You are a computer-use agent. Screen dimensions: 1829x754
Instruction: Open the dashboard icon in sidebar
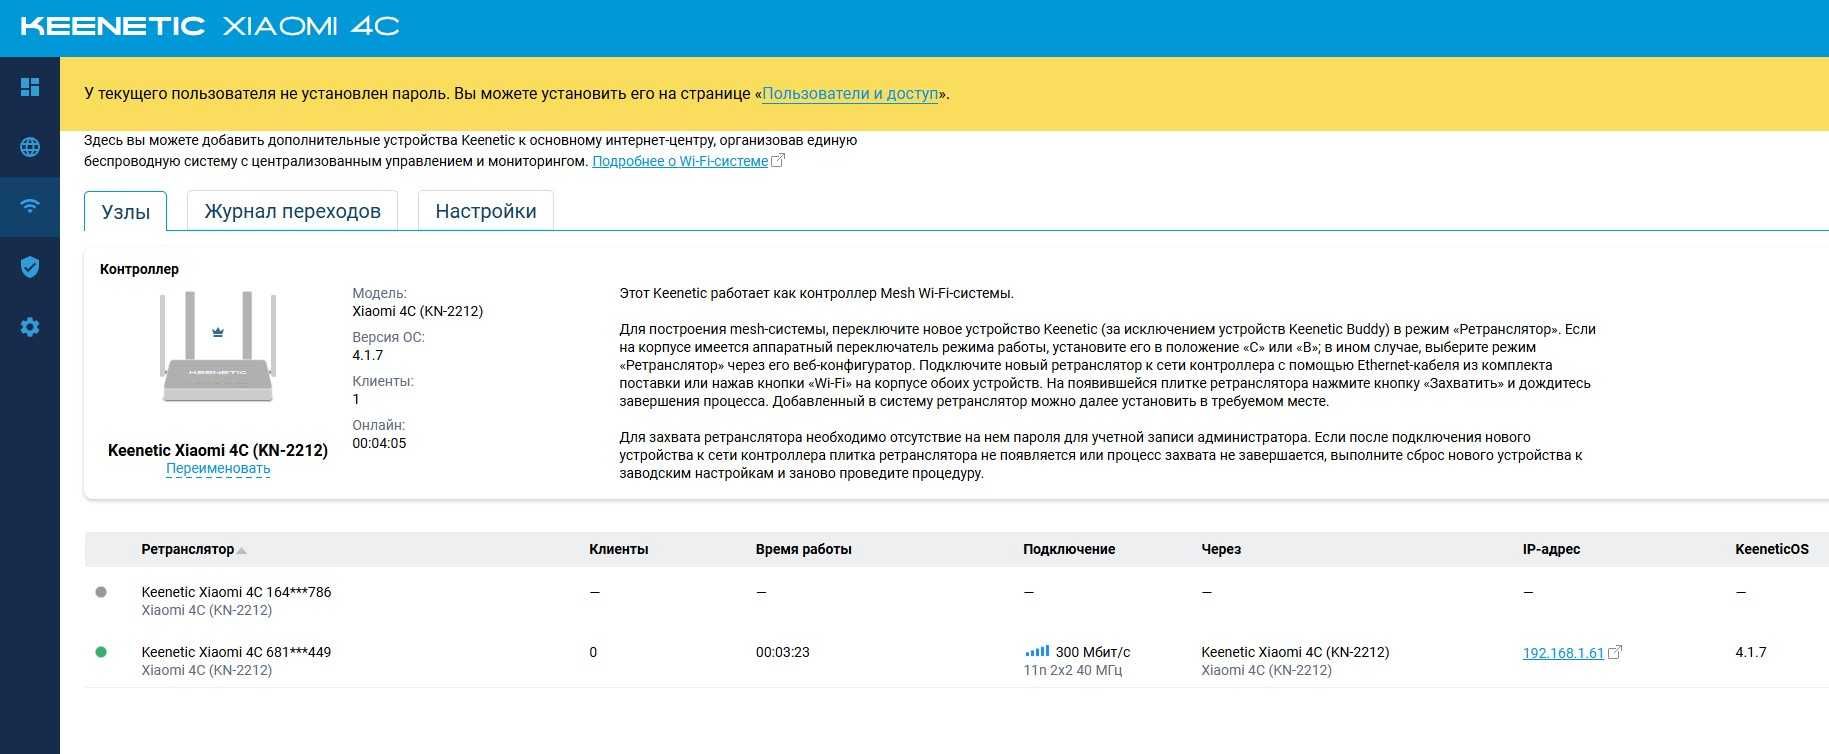30,87
